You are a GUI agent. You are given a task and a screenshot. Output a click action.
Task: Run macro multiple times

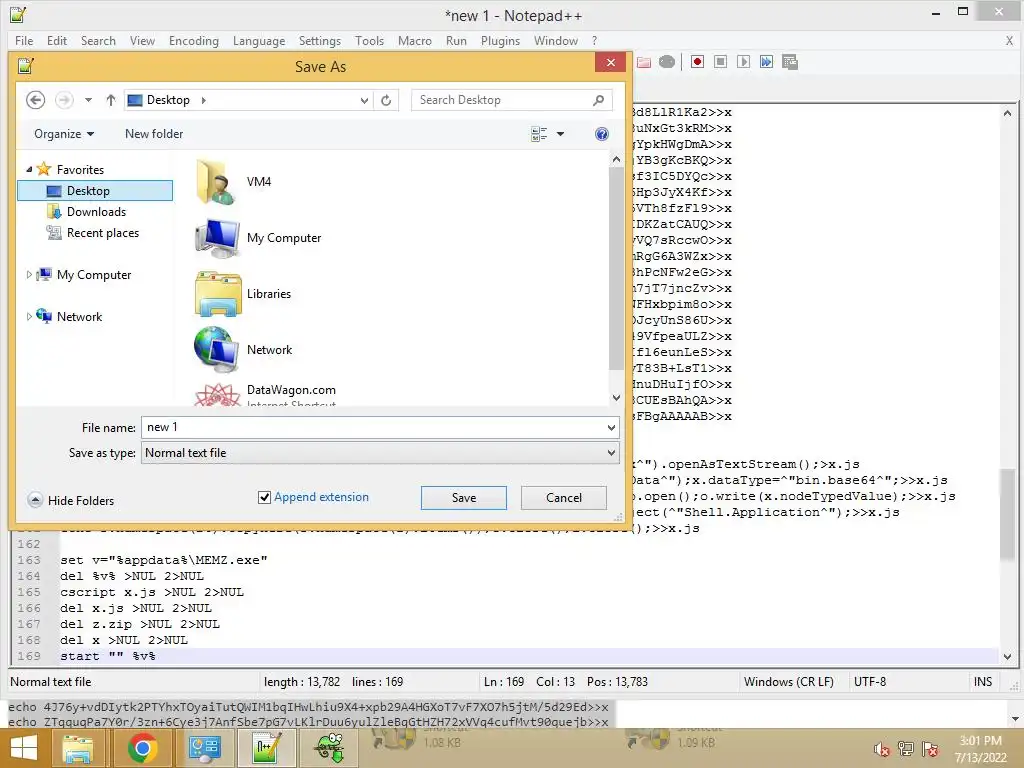[x=766, y=62]
